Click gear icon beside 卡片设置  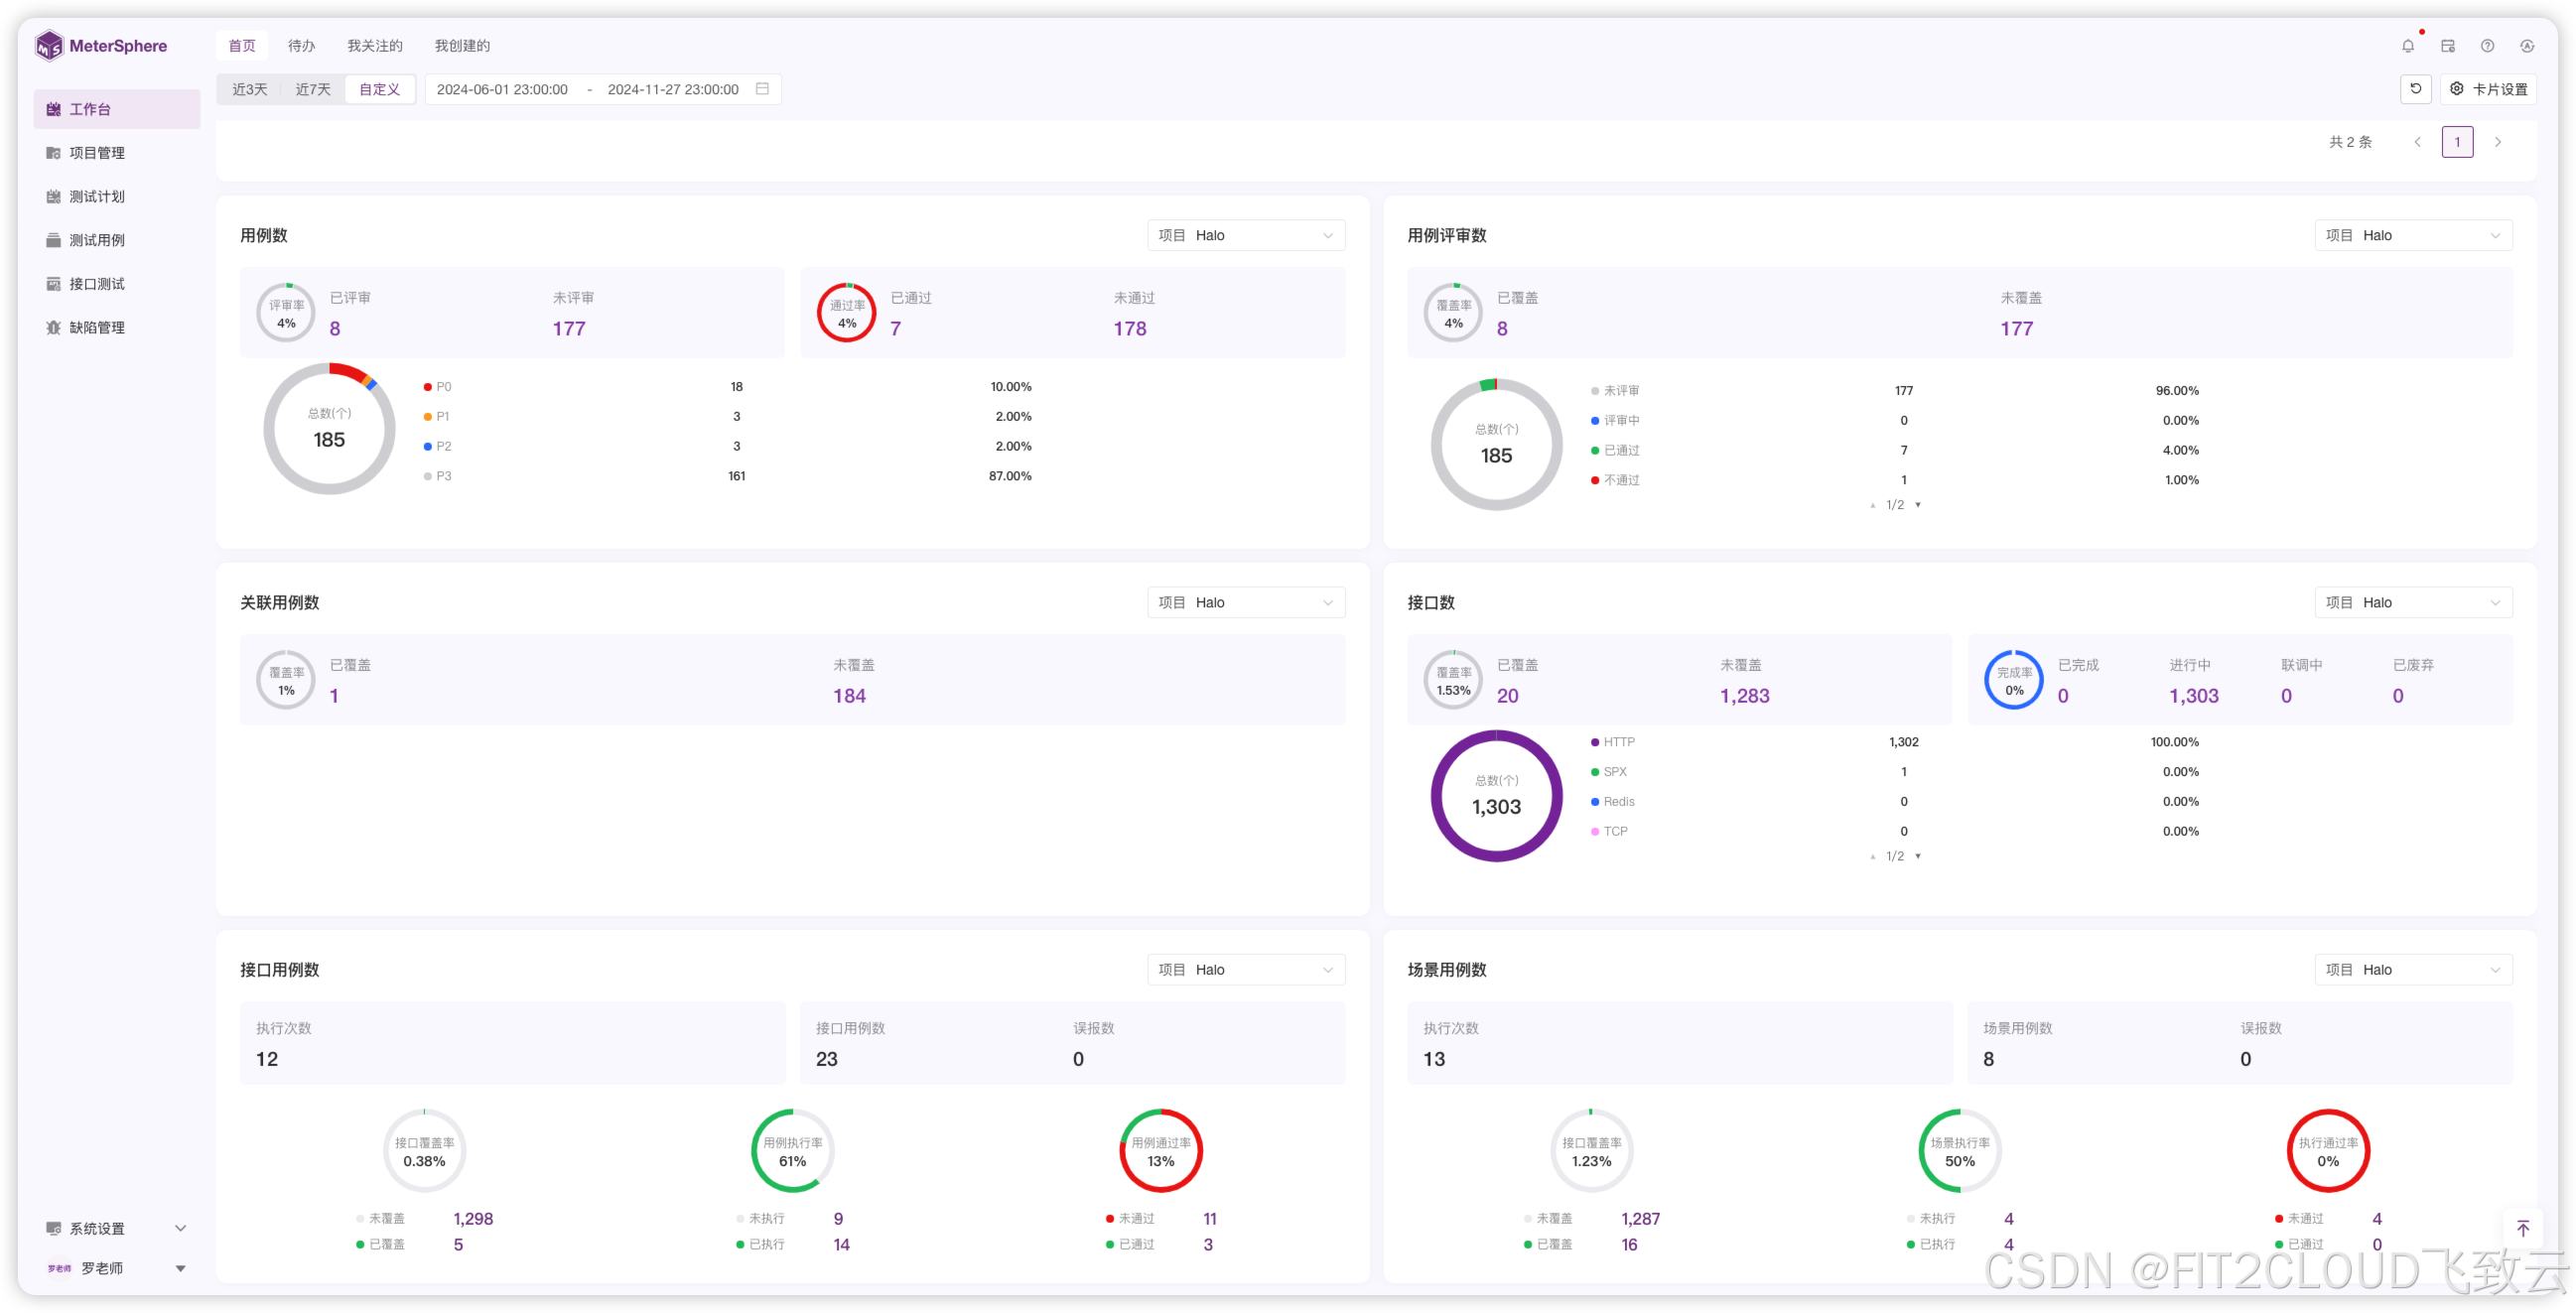pos(2457,89)
